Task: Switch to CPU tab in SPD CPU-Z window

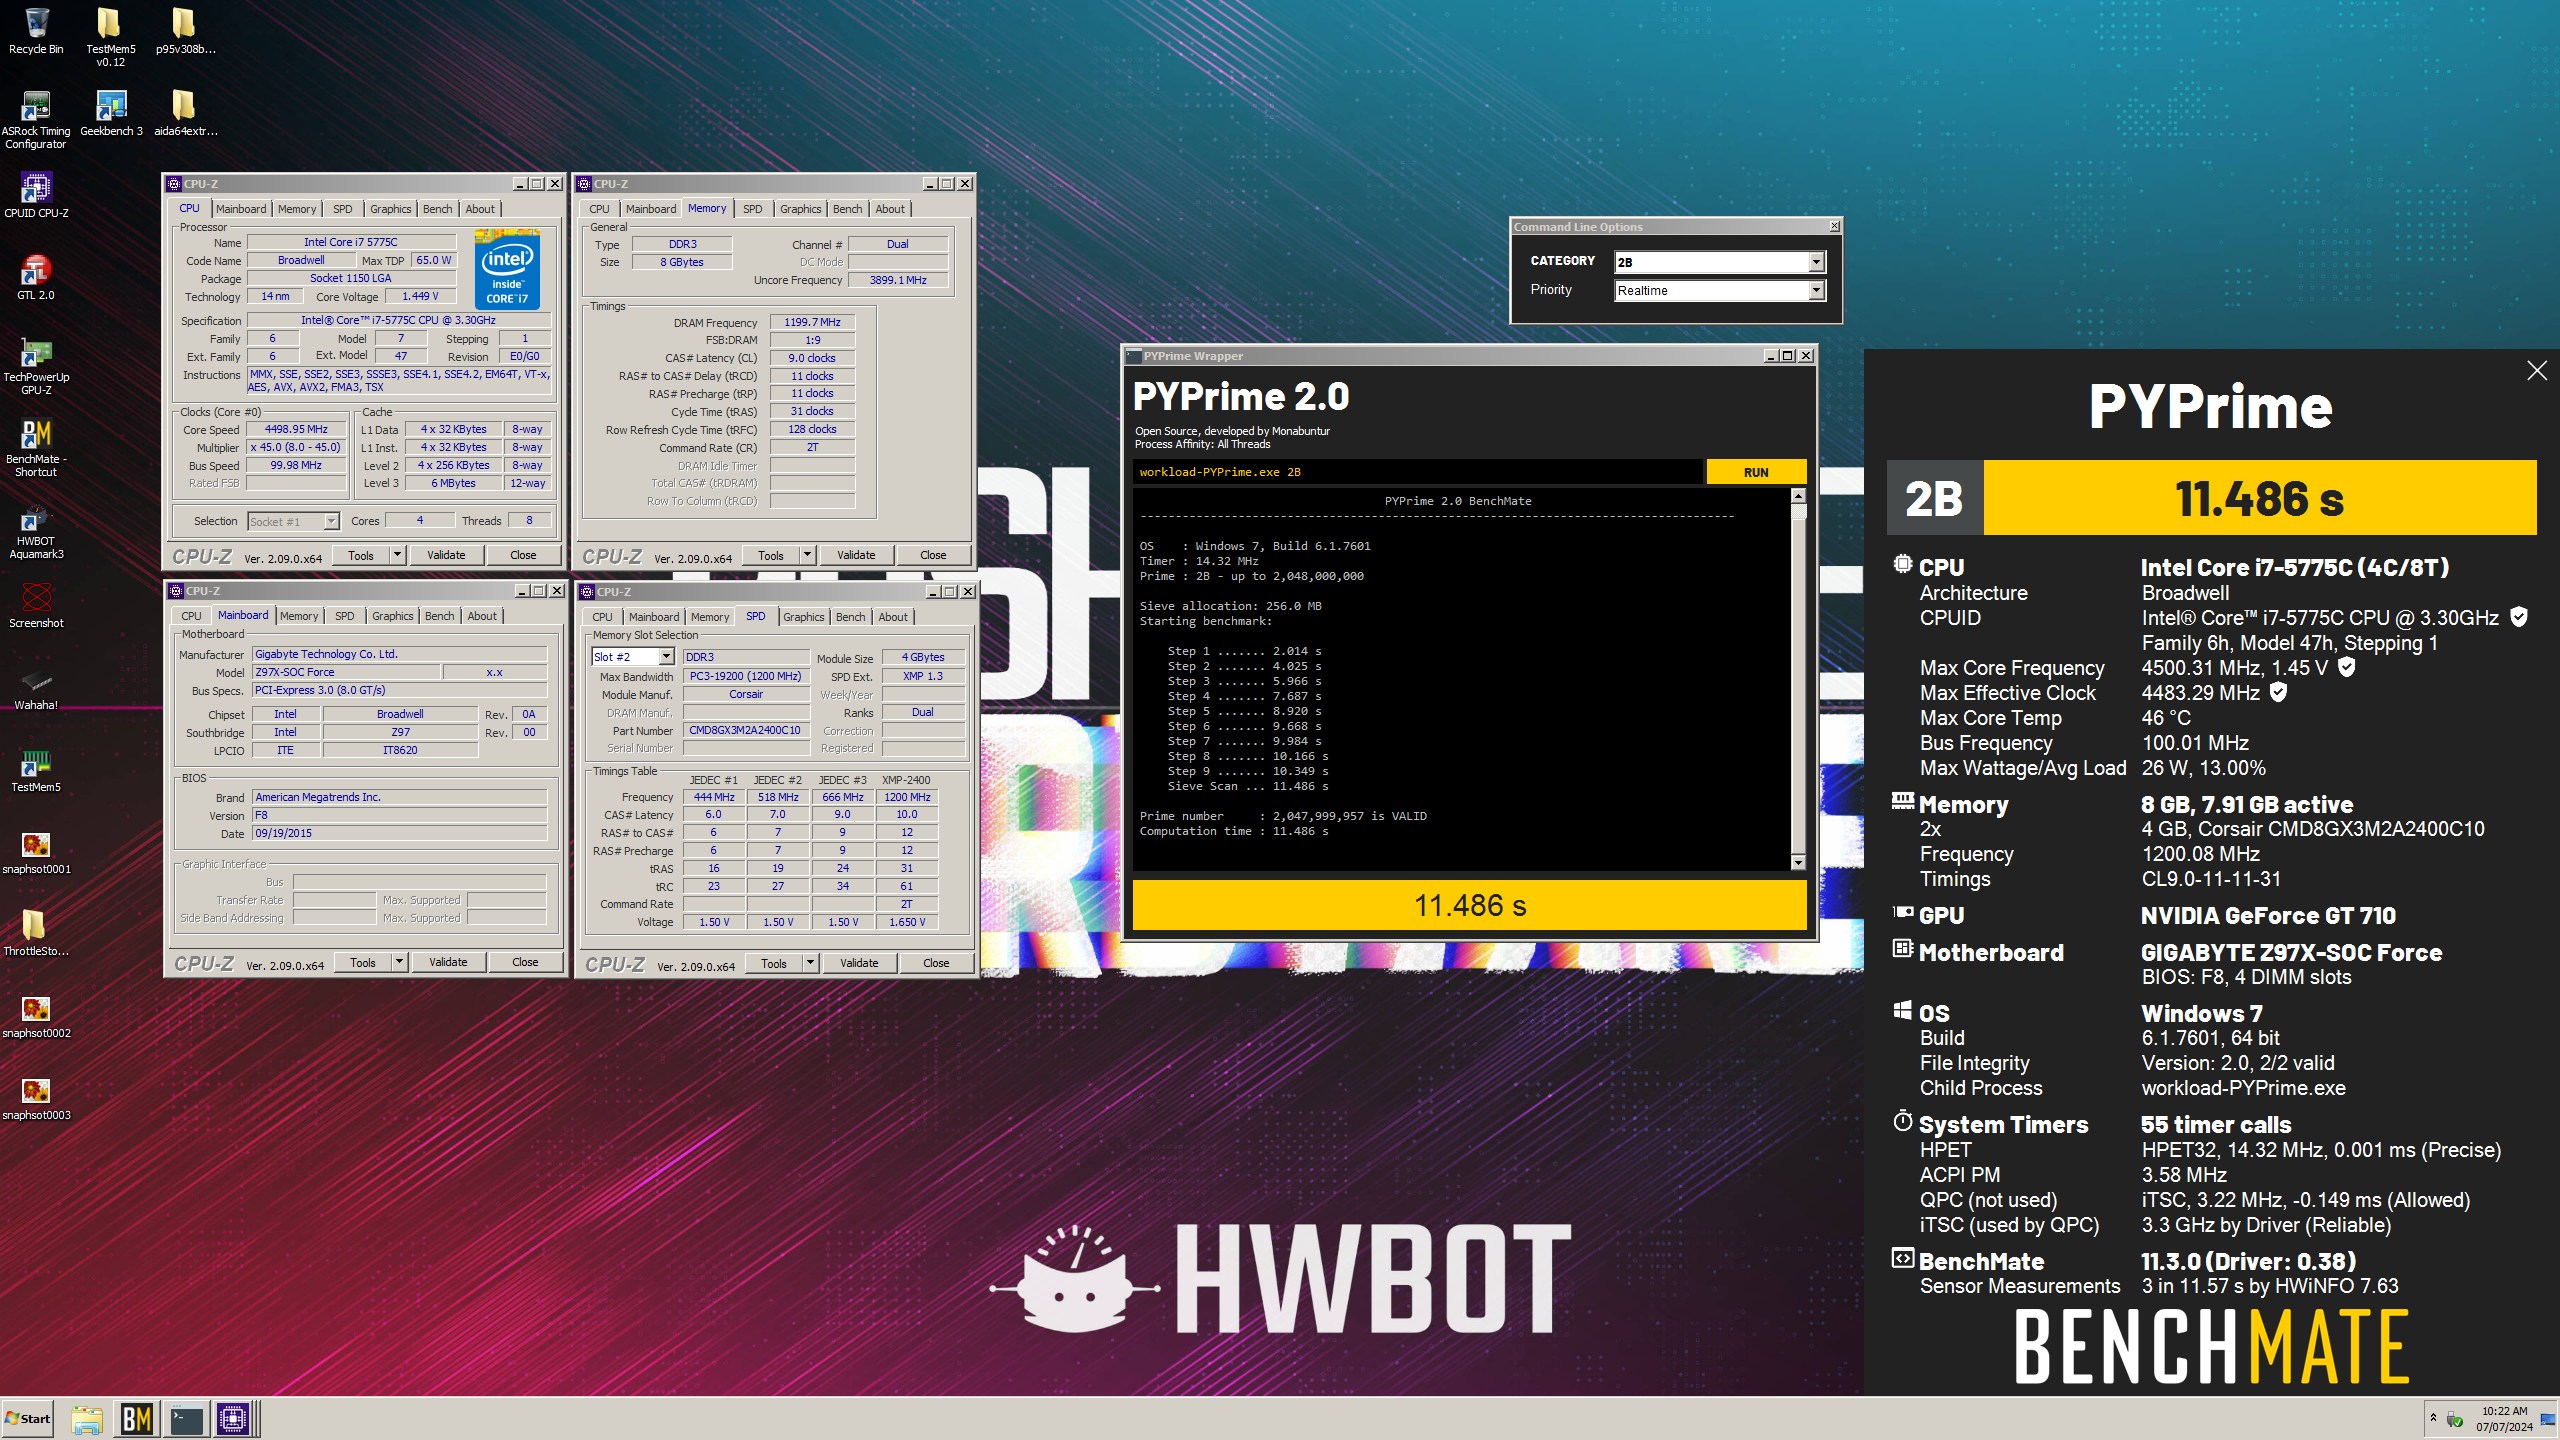Action: [602, 617]
